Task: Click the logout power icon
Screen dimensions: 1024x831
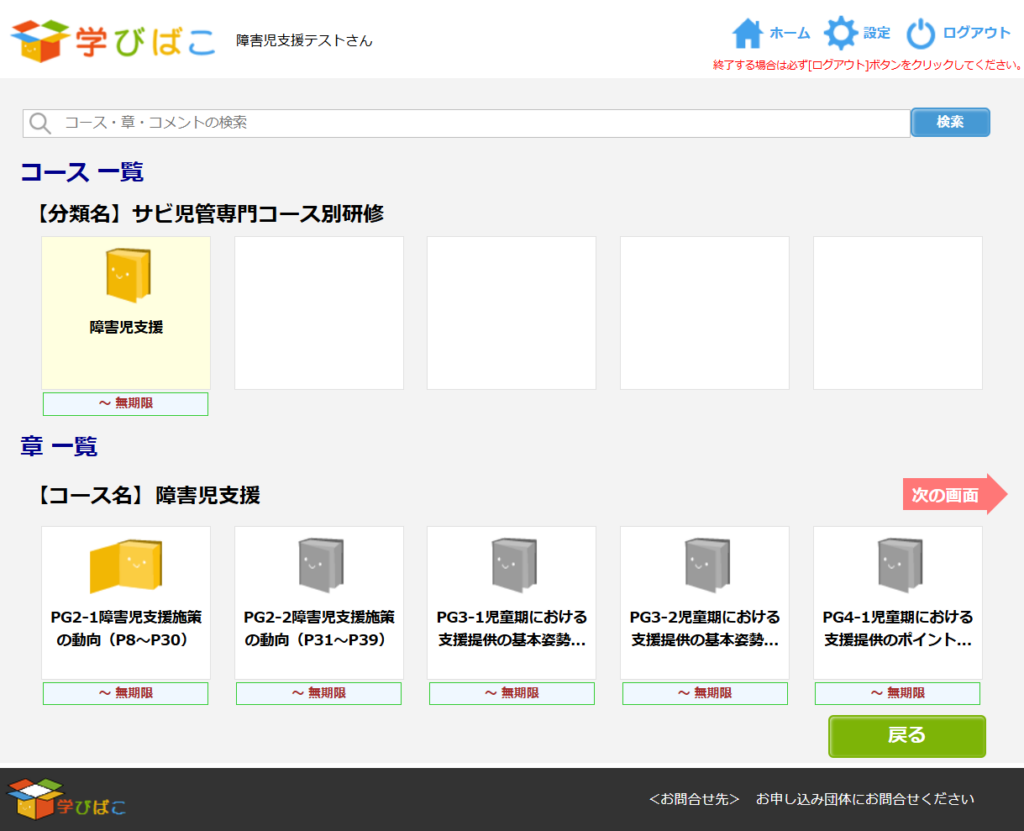Action: [921, 34]
